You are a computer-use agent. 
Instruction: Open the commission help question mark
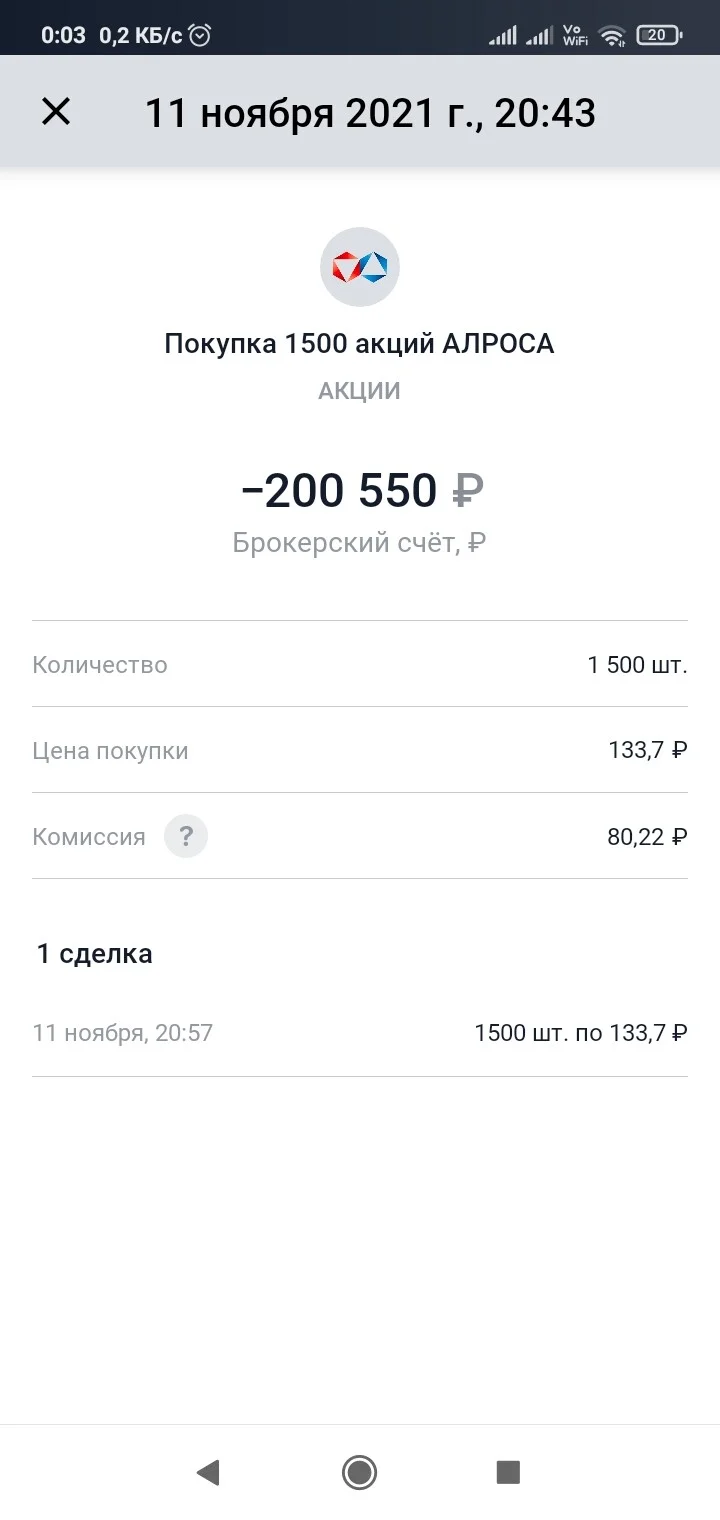(x=186, y=836)
